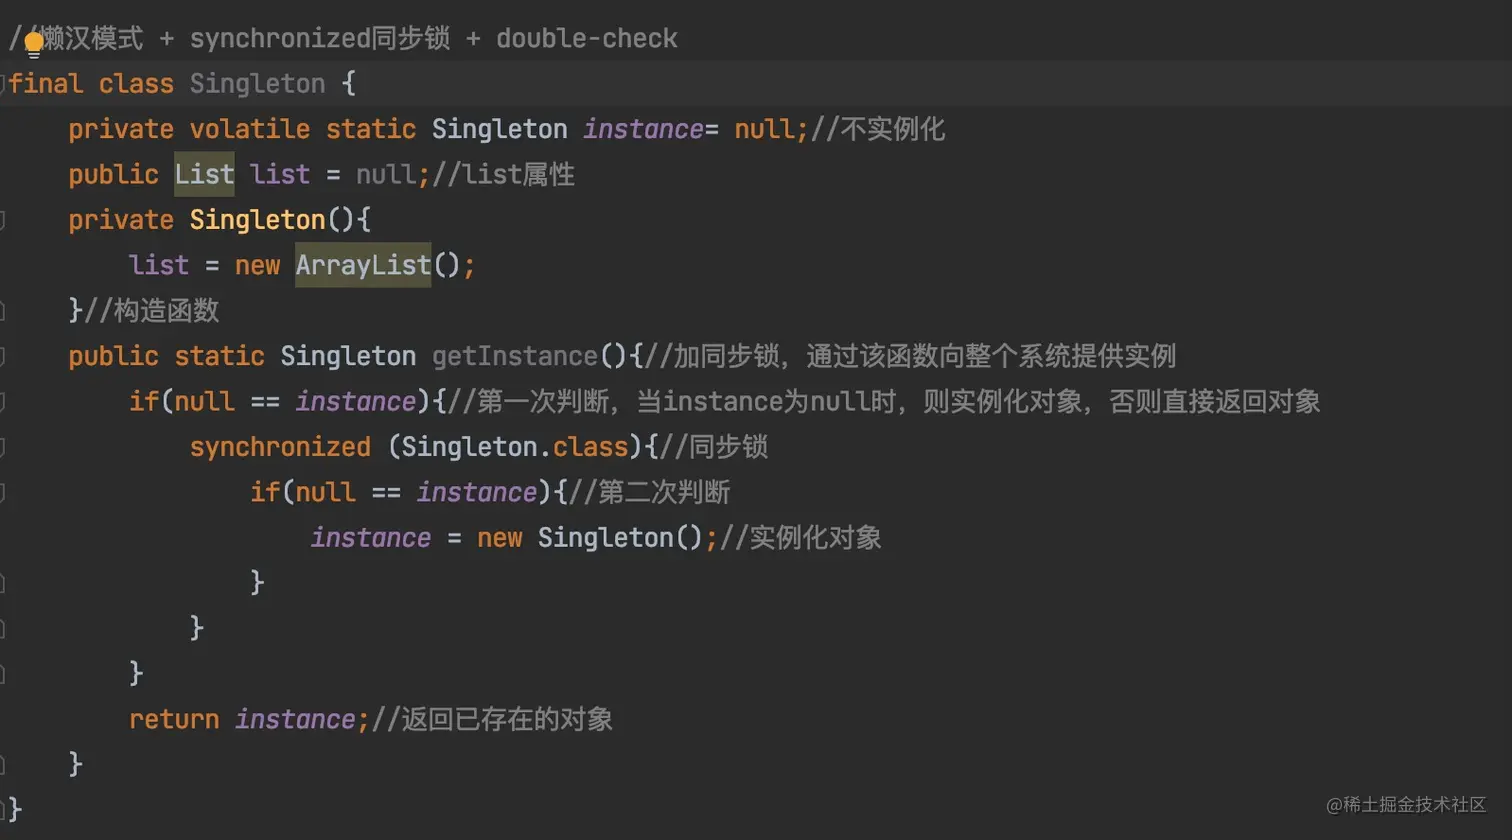
Task: Fold the second null-check if block
Action: click(x=5, y=492)
